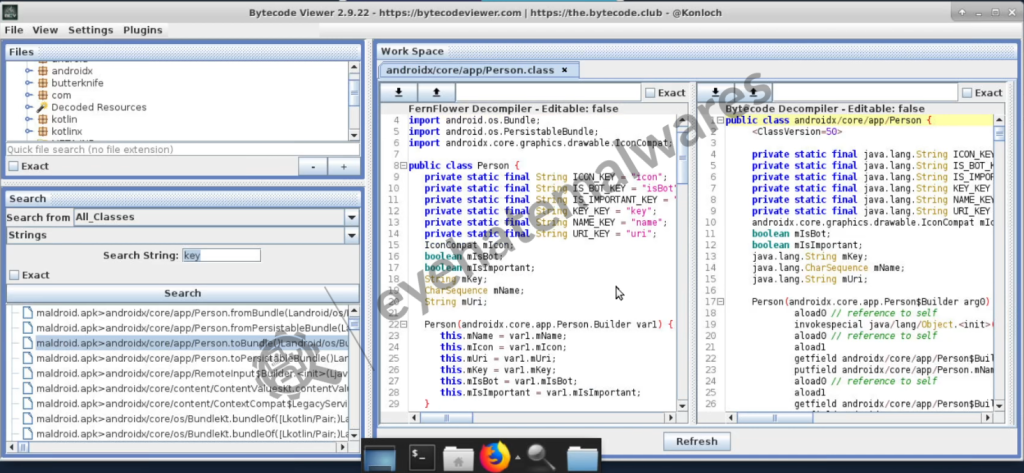Click the kotlin package icon

tap(43, 119)
